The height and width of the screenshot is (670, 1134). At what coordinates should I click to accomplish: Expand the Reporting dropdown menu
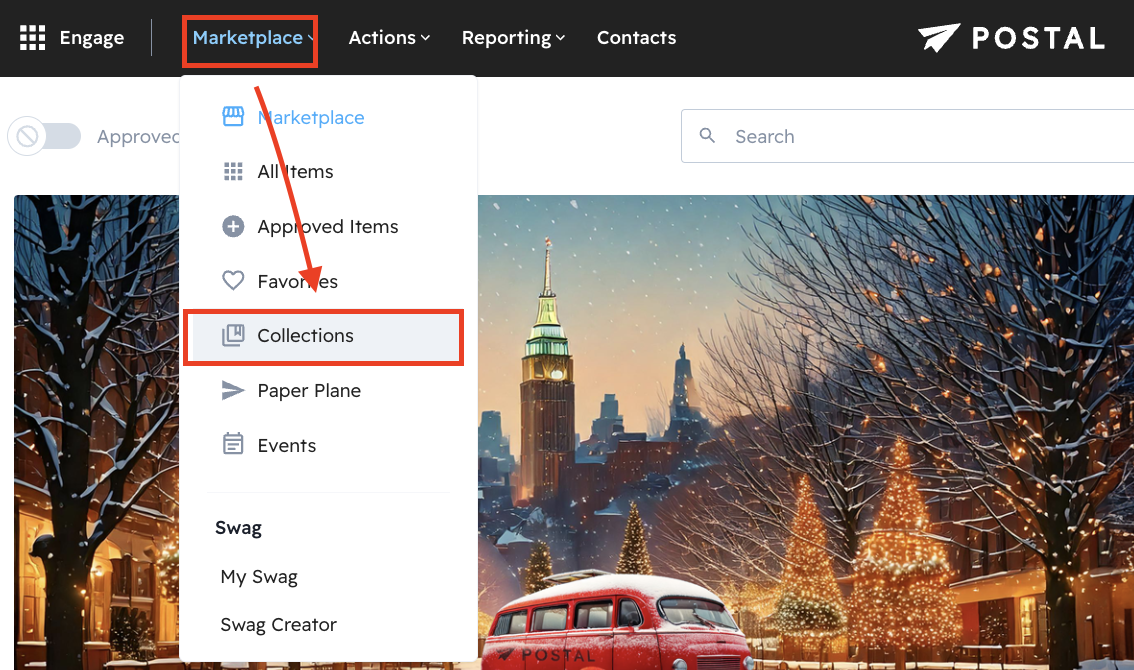[x=513, y=38]
